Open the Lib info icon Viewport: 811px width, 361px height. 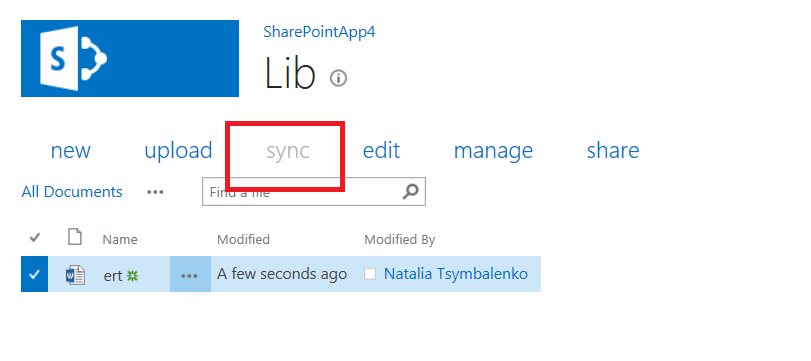pos(338,78)
